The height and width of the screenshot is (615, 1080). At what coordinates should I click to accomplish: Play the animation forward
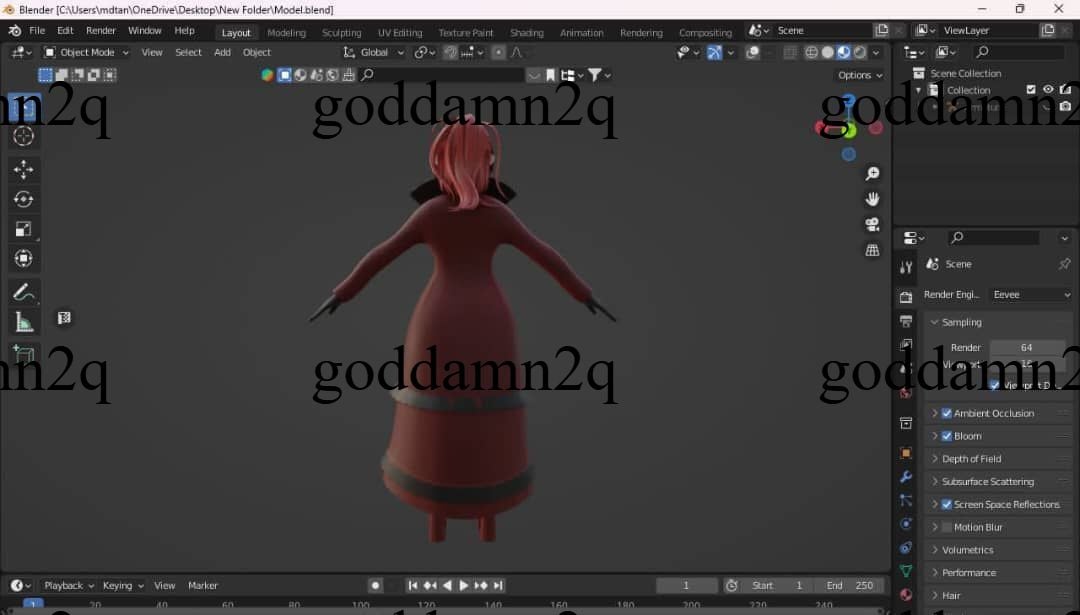coord(464,585)
